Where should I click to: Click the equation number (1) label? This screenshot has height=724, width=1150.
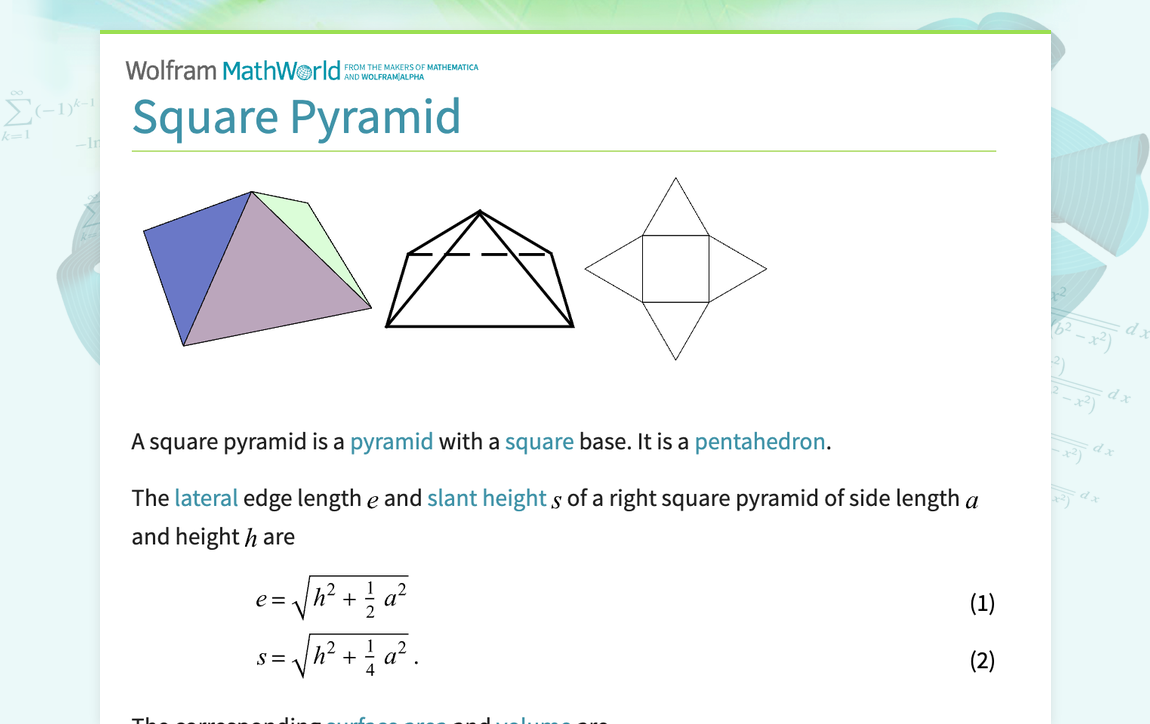coord(982,602)
